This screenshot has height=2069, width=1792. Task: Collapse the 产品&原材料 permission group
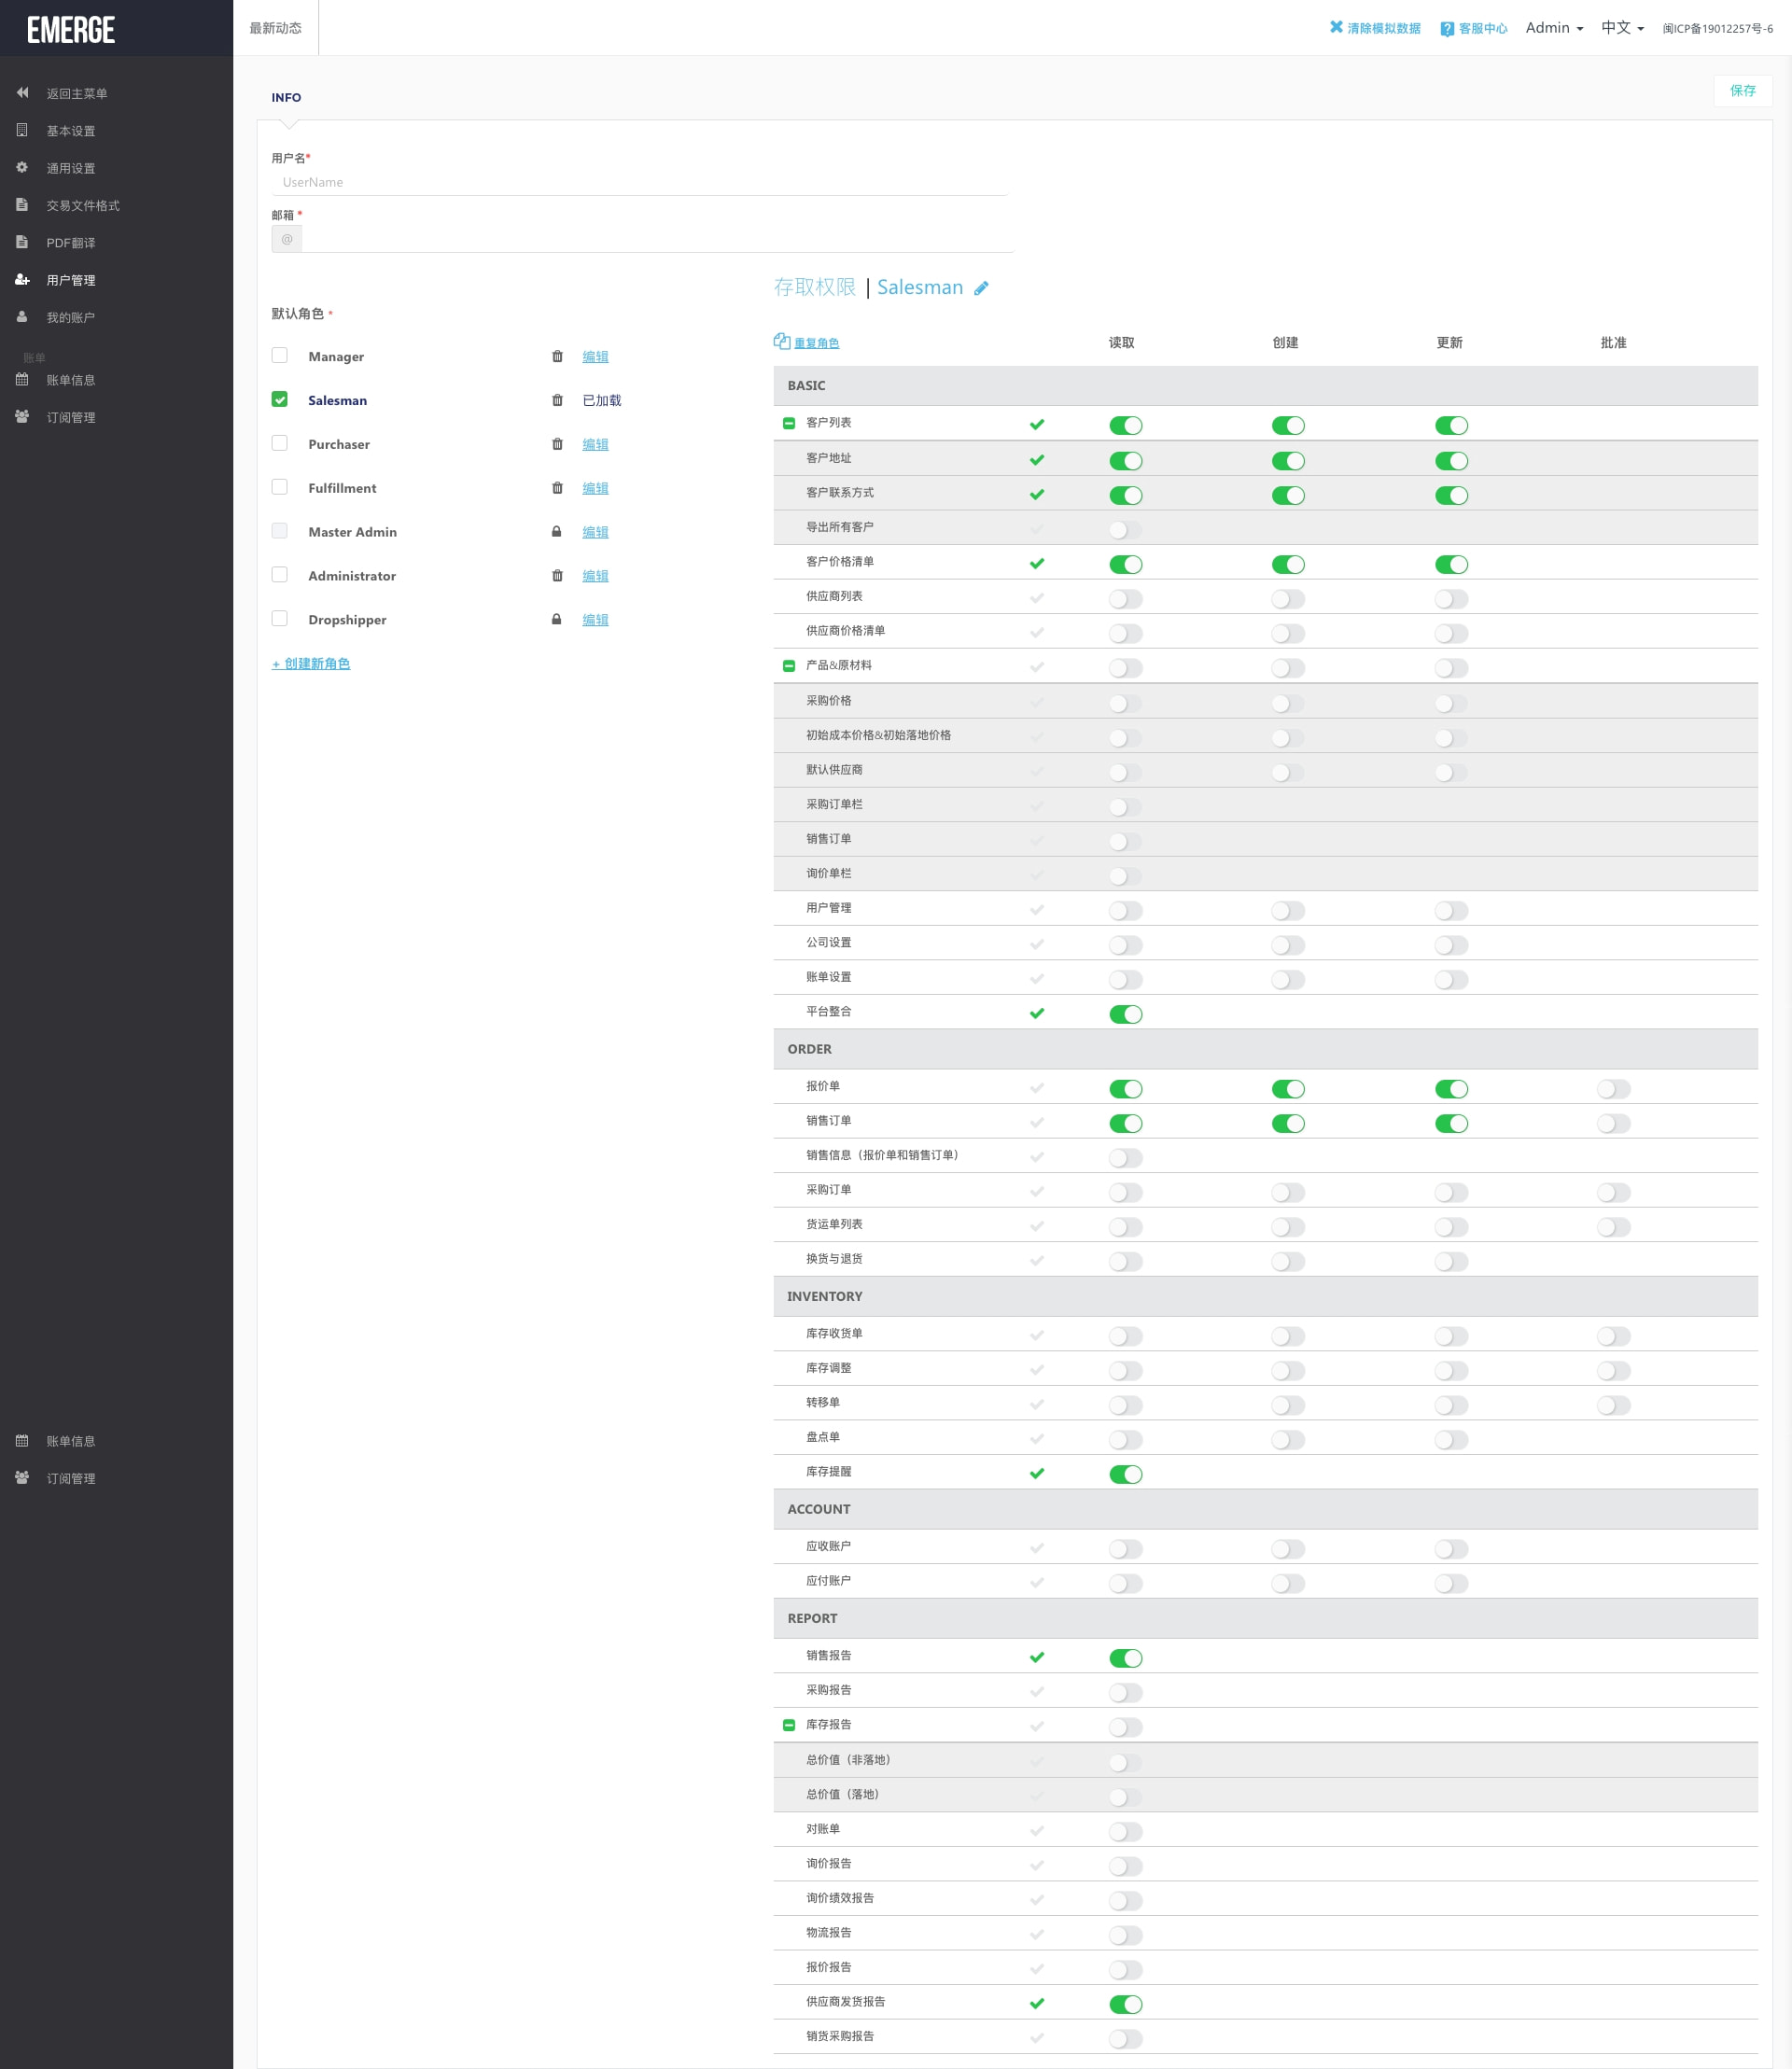pos(788,666)
